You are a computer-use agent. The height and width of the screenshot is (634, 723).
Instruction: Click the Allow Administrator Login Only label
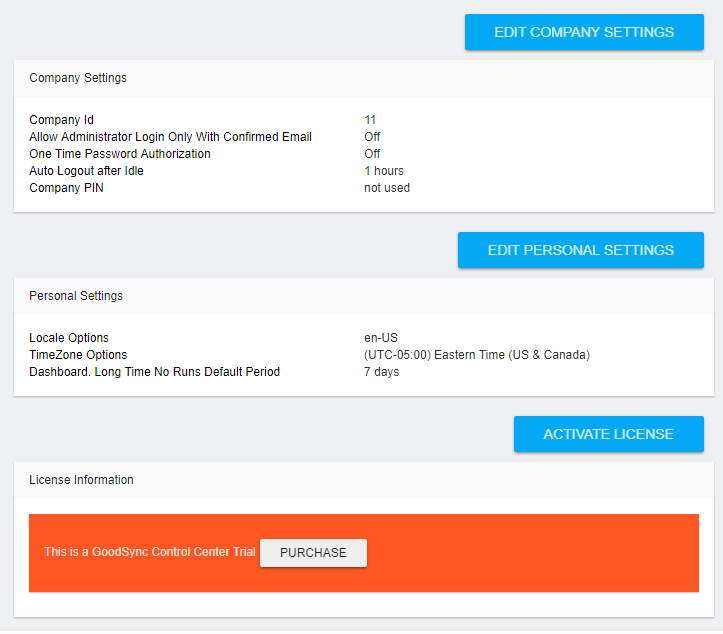pos(170,137)
